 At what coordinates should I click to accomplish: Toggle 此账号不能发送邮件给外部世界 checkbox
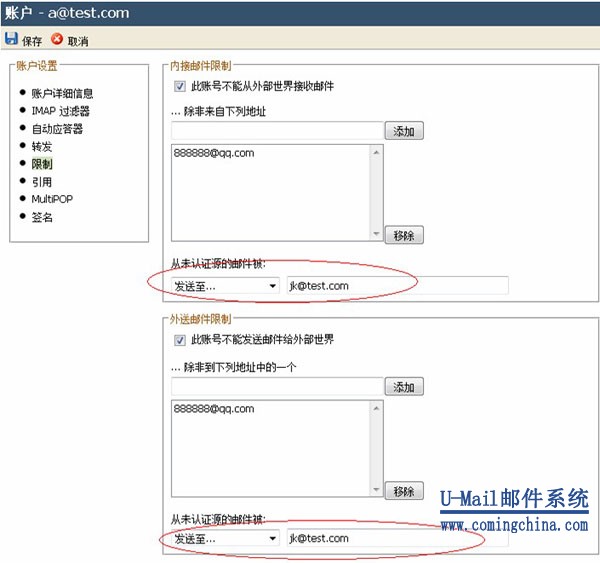tap(180, 340)
